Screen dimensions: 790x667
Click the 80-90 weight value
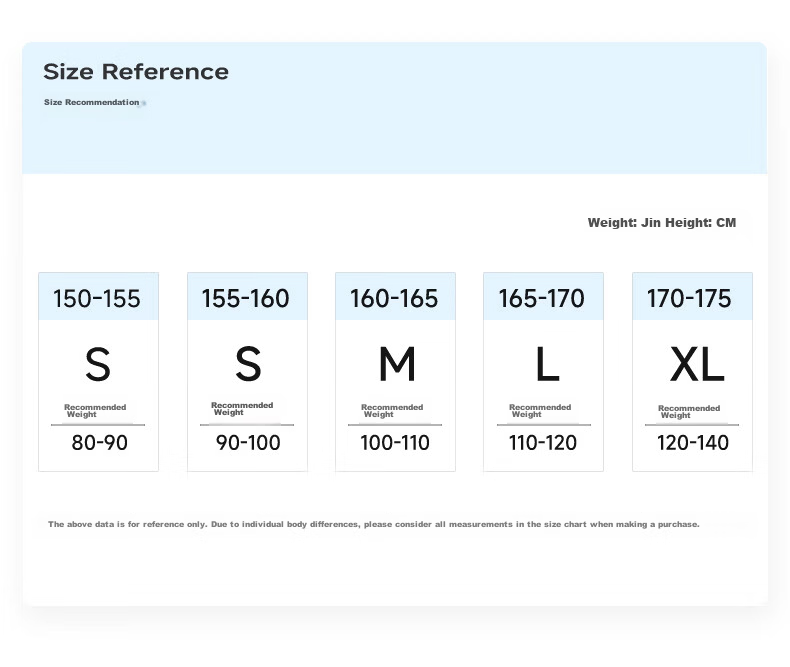point(99,443)
